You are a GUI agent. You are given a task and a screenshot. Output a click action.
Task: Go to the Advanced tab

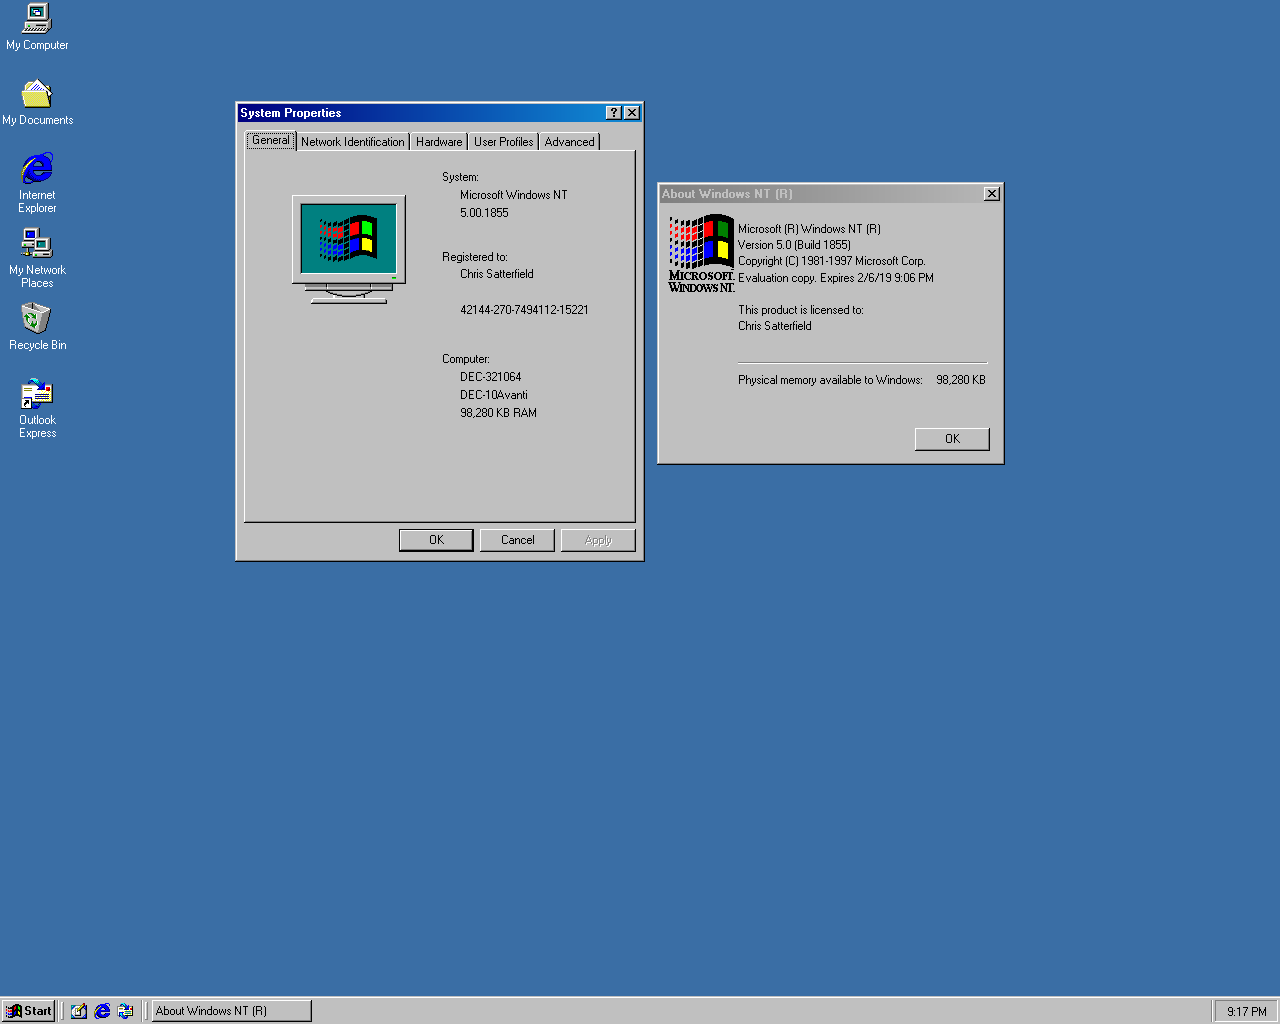tap(569, 142)
